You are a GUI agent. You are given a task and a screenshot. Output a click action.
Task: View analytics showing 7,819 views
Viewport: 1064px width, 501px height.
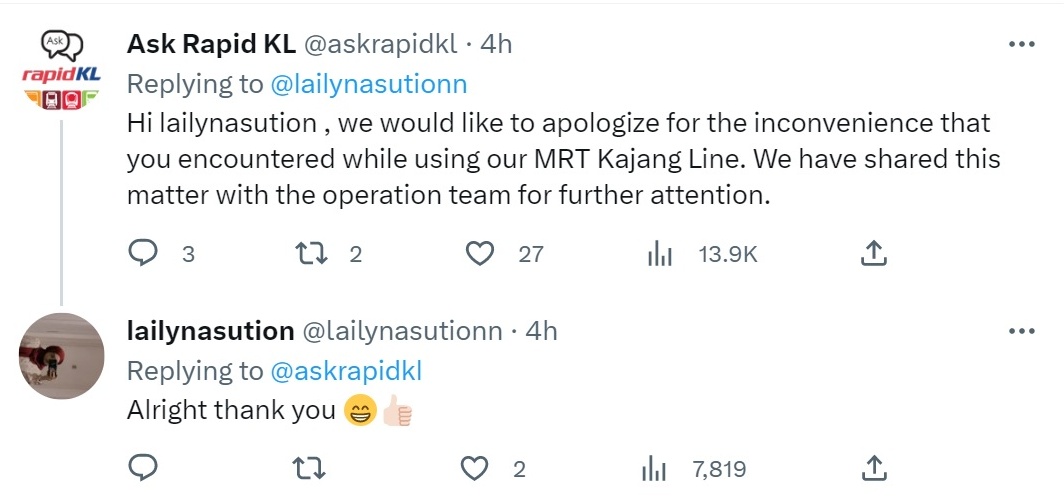653,469
